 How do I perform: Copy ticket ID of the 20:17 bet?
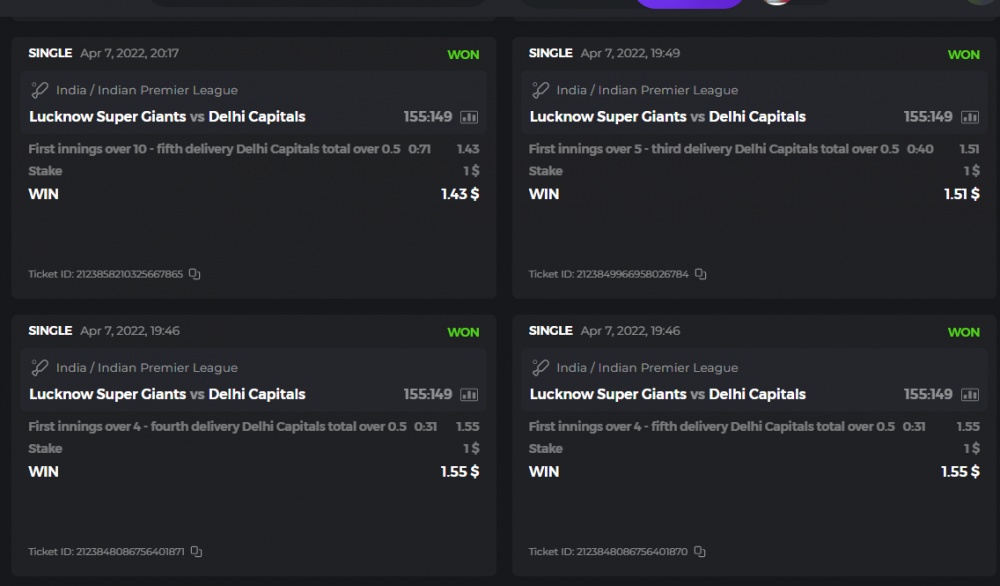[x=195, y=274]
